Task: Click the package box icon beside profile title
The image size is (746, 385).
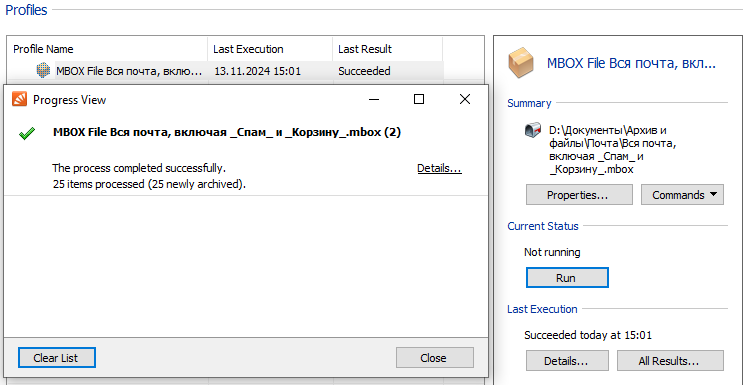Action: click(521, 63)
